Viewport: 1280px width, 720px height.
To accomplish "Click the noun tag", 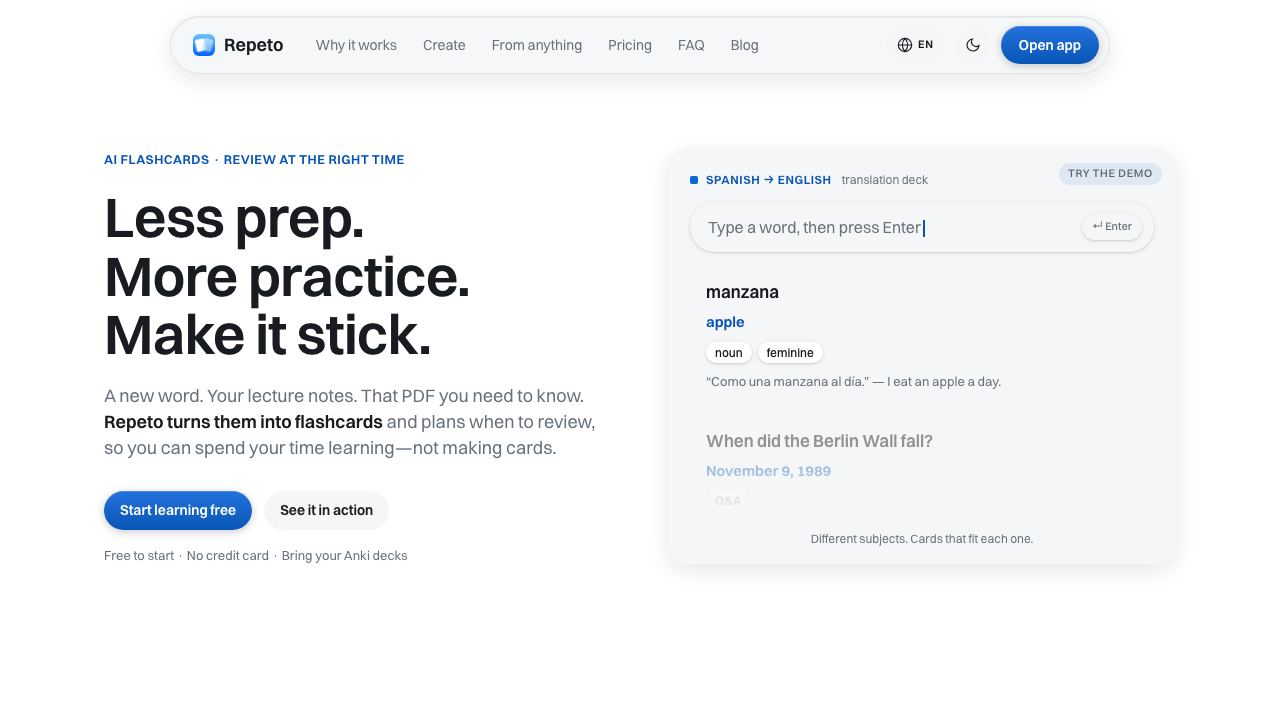I will click(x=729, y=352).
